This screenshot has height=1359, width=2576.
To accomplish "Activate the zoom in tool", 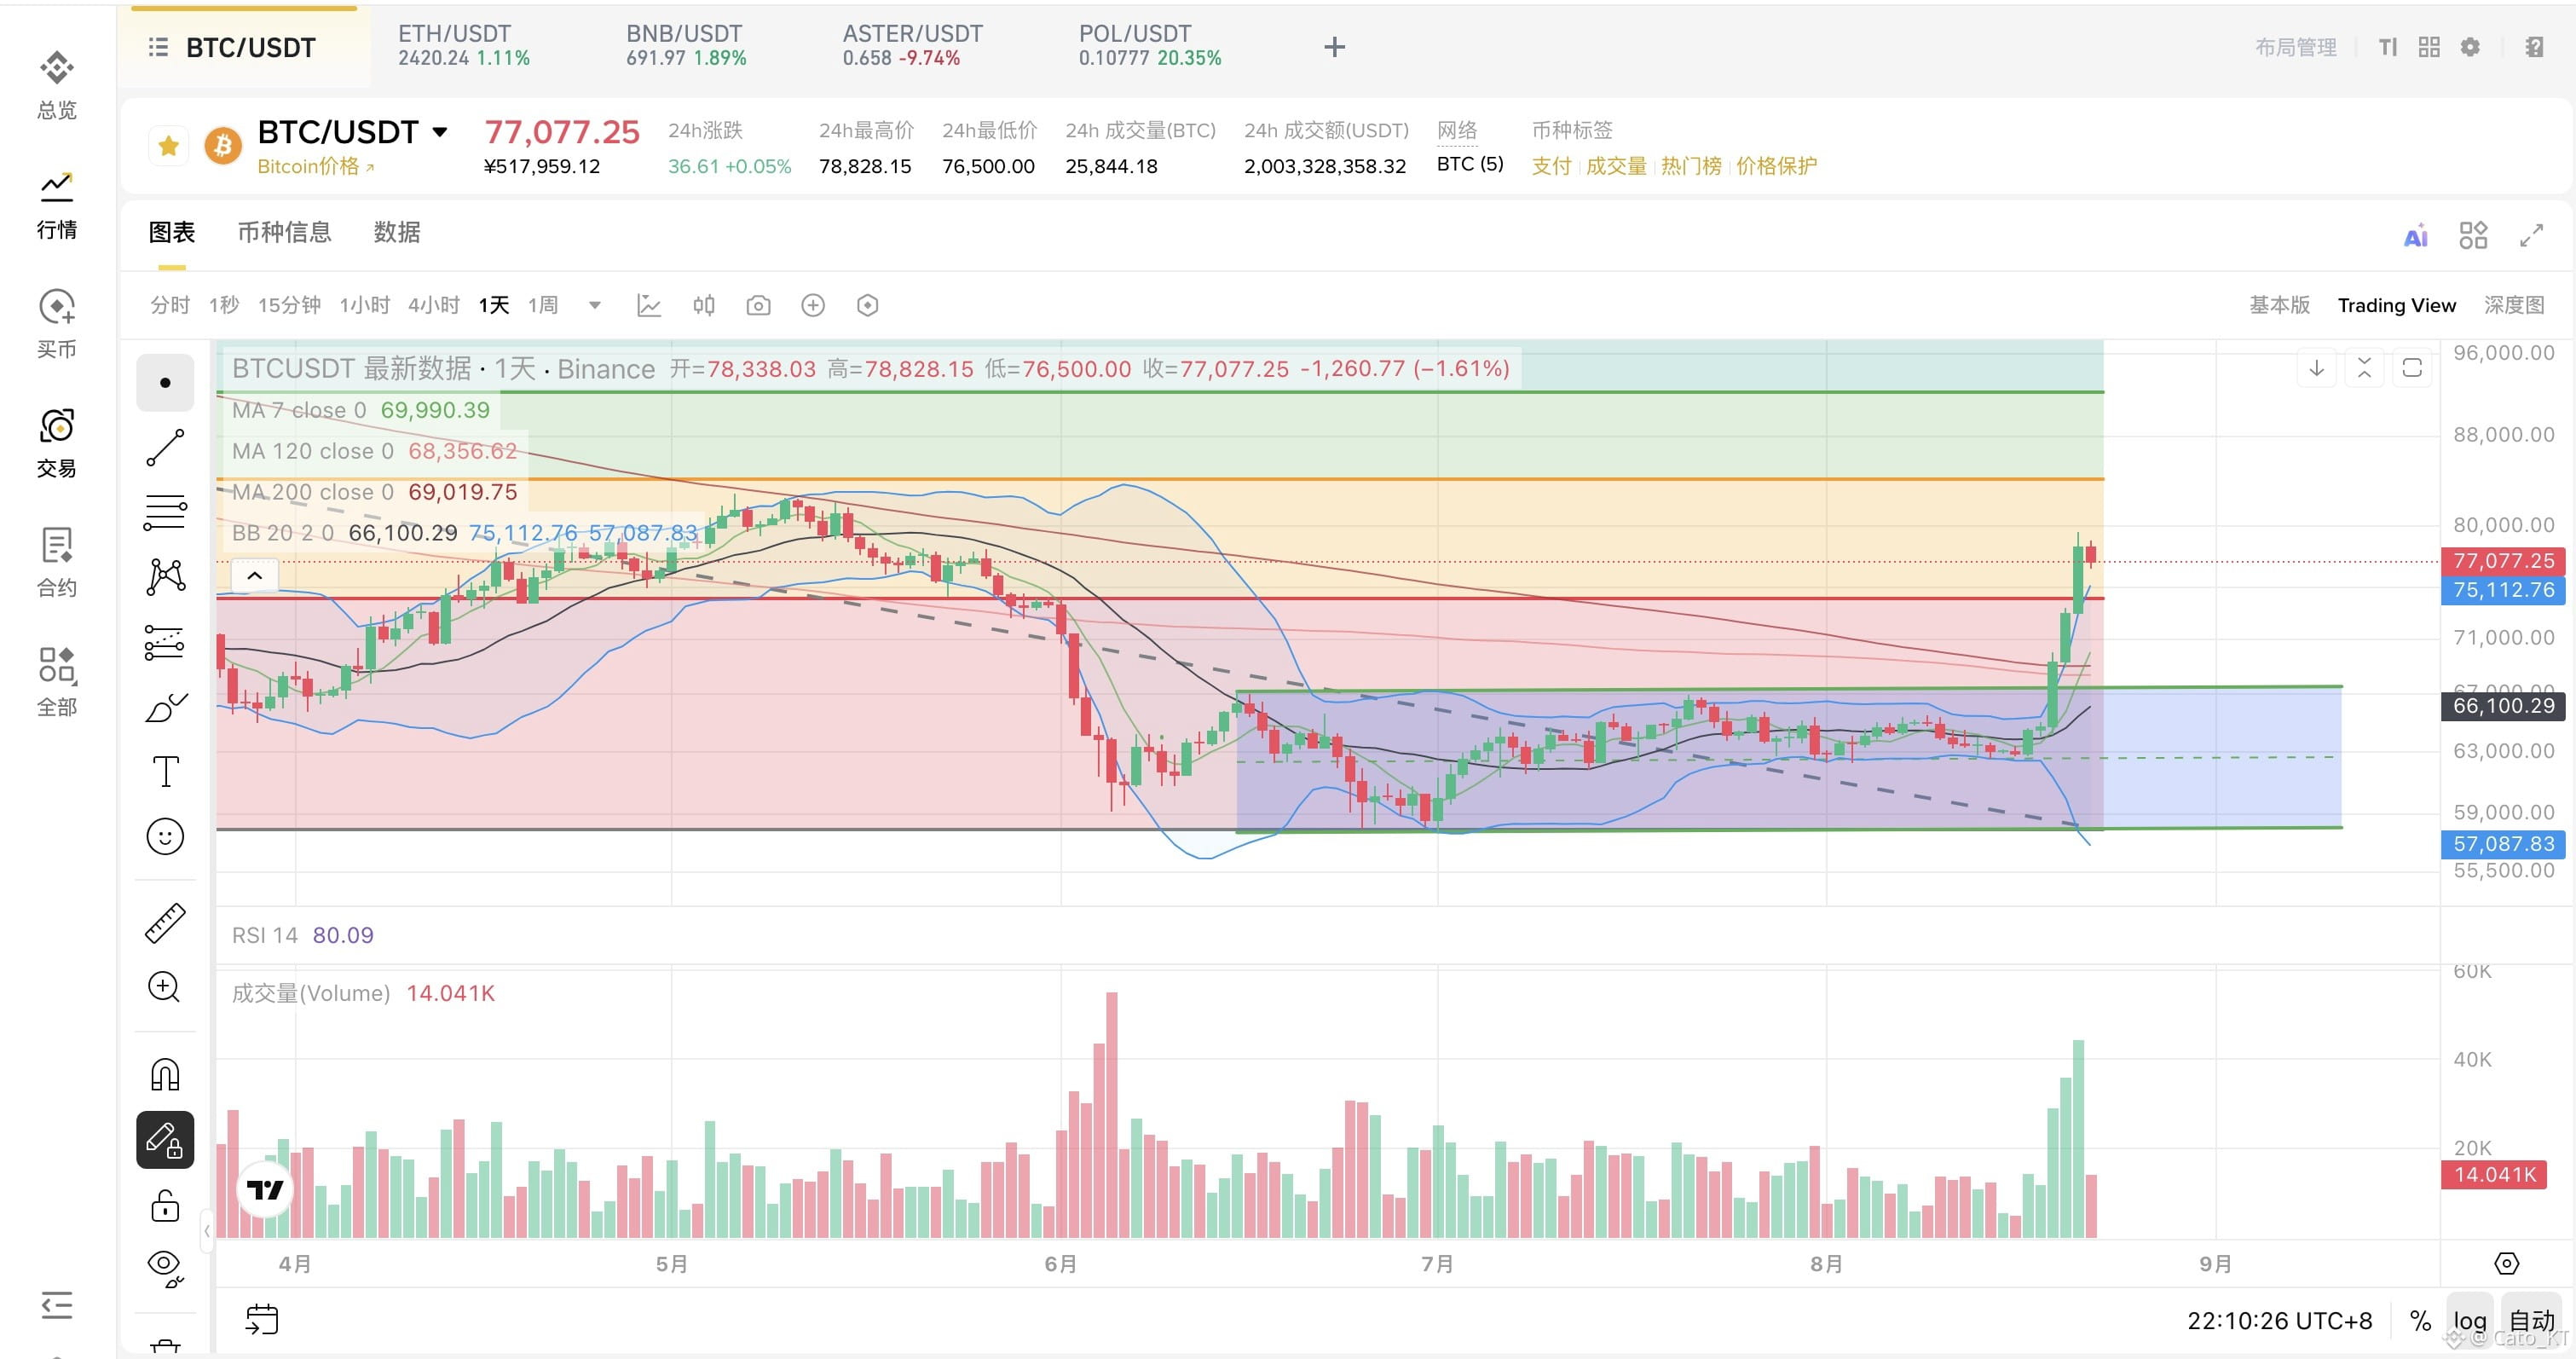I will [x=164, y=987].
